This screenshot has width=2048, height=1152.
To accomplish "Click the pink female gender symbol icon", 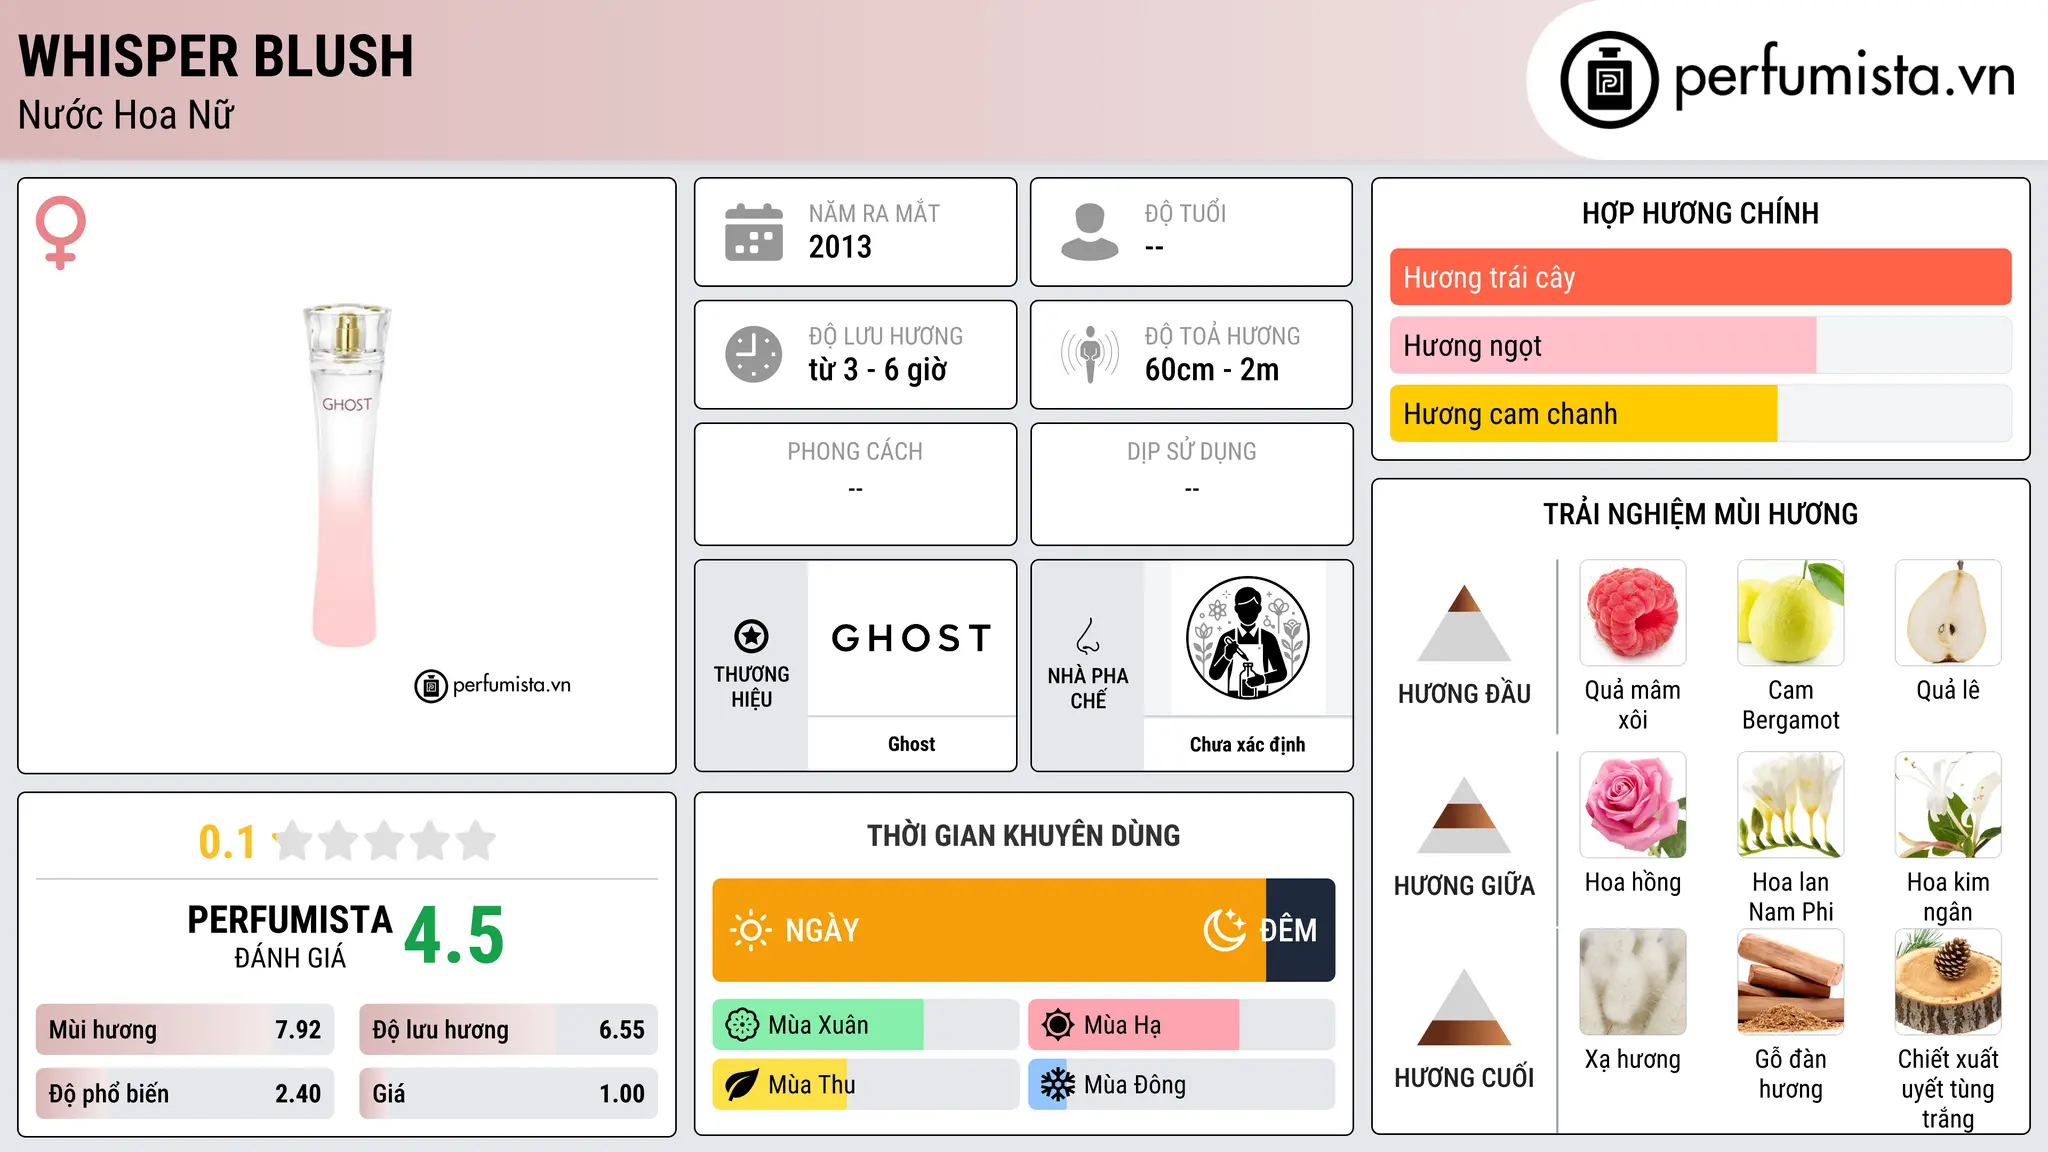I will coord(61,232).
